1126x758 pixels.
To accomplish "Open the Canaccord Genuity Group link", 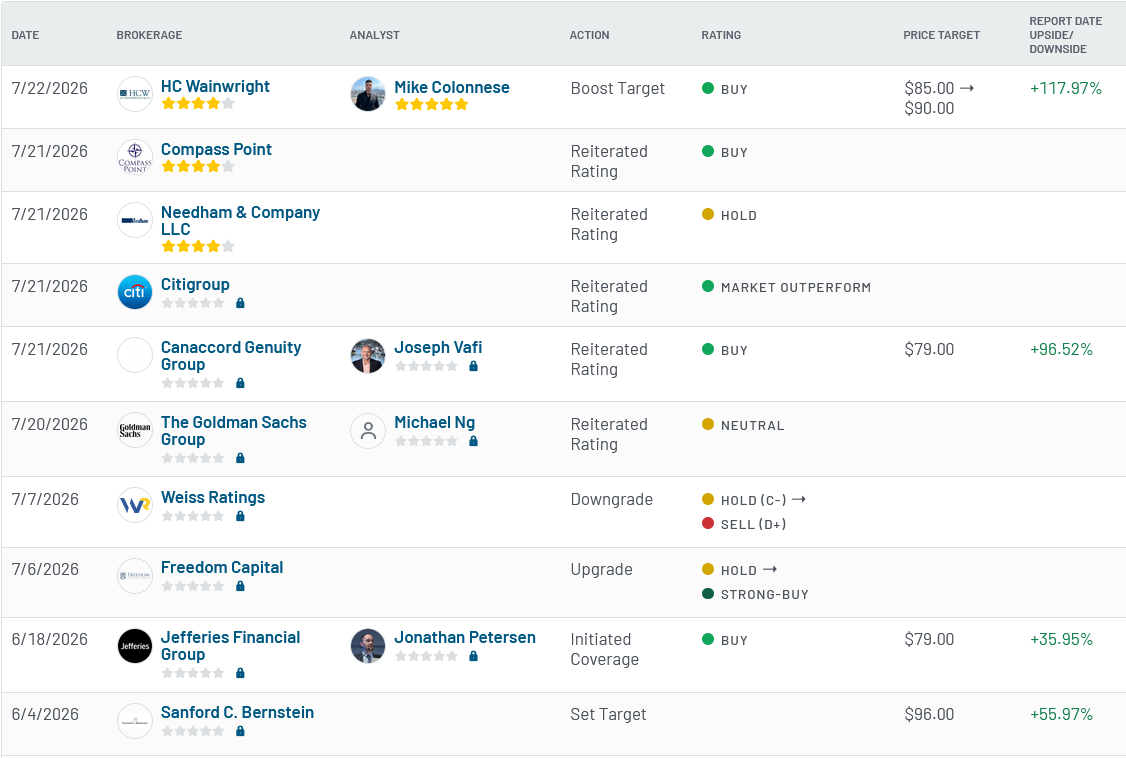I will click(231, 355).
